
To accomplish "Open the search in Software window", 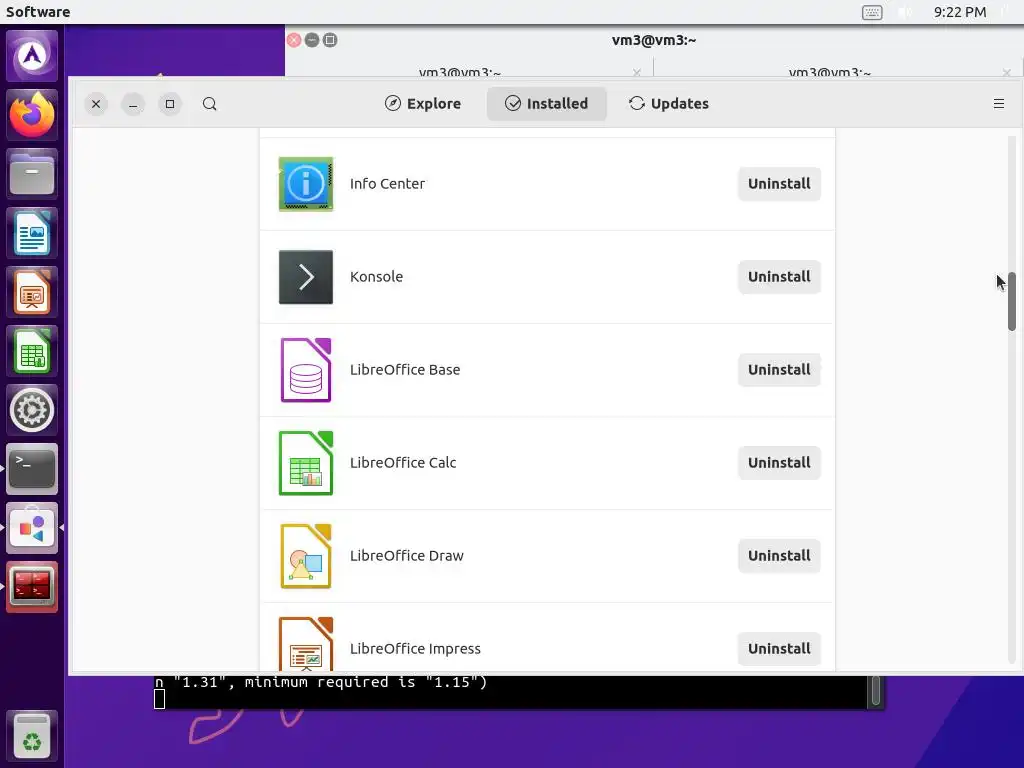I will [210, 104].
